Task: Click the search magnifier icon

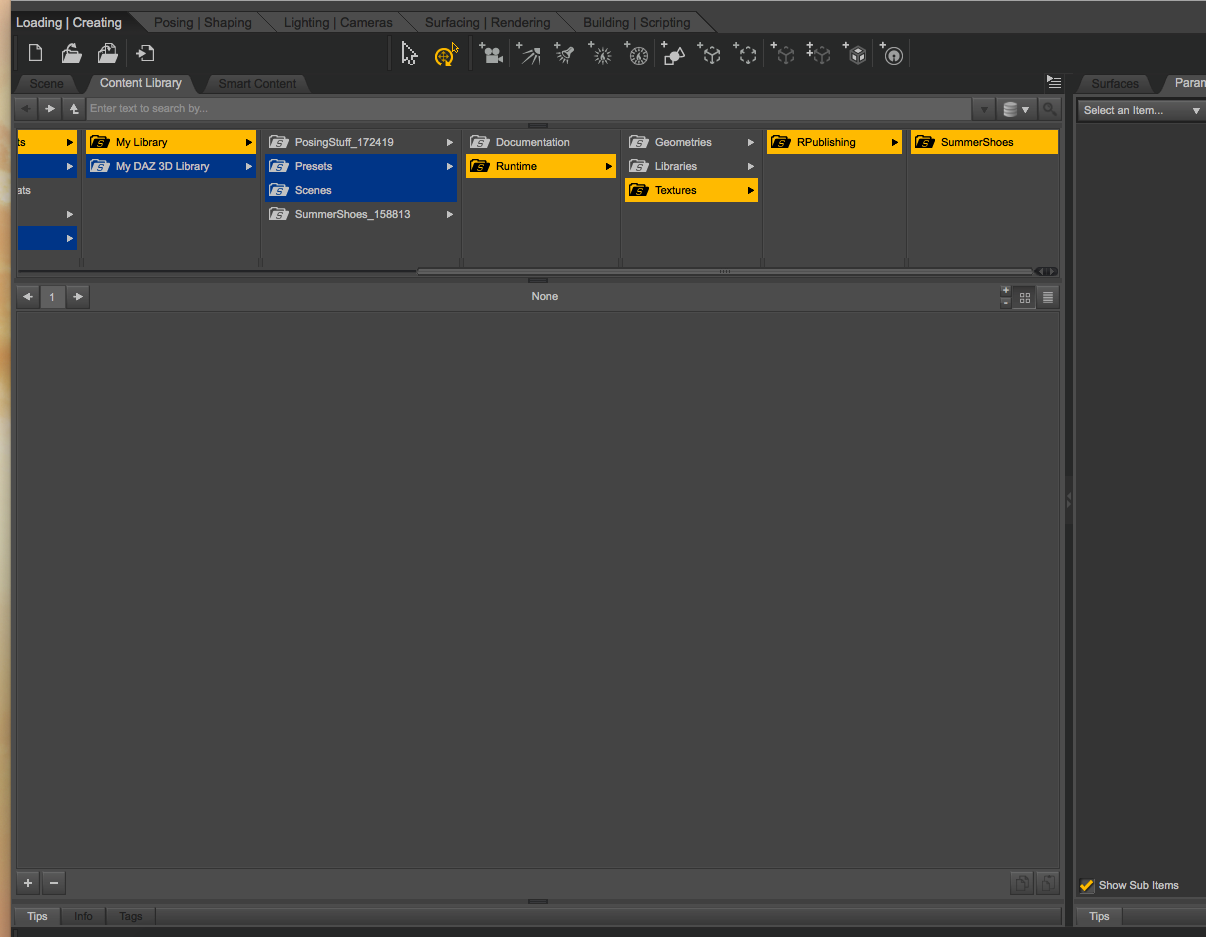Action: pos(1049,109)
